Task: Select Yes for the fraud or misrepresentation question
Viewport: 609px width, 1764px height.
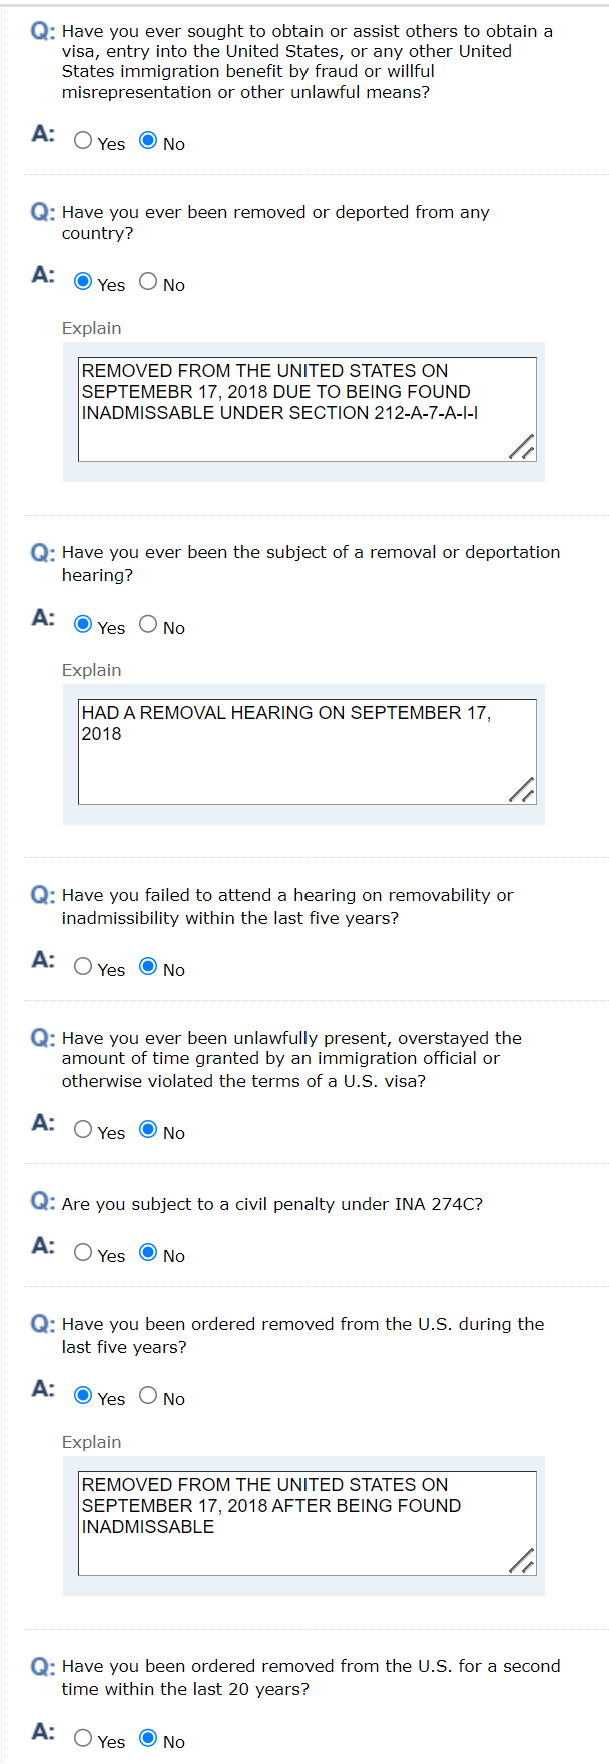Action: click(x=83, y=141)
